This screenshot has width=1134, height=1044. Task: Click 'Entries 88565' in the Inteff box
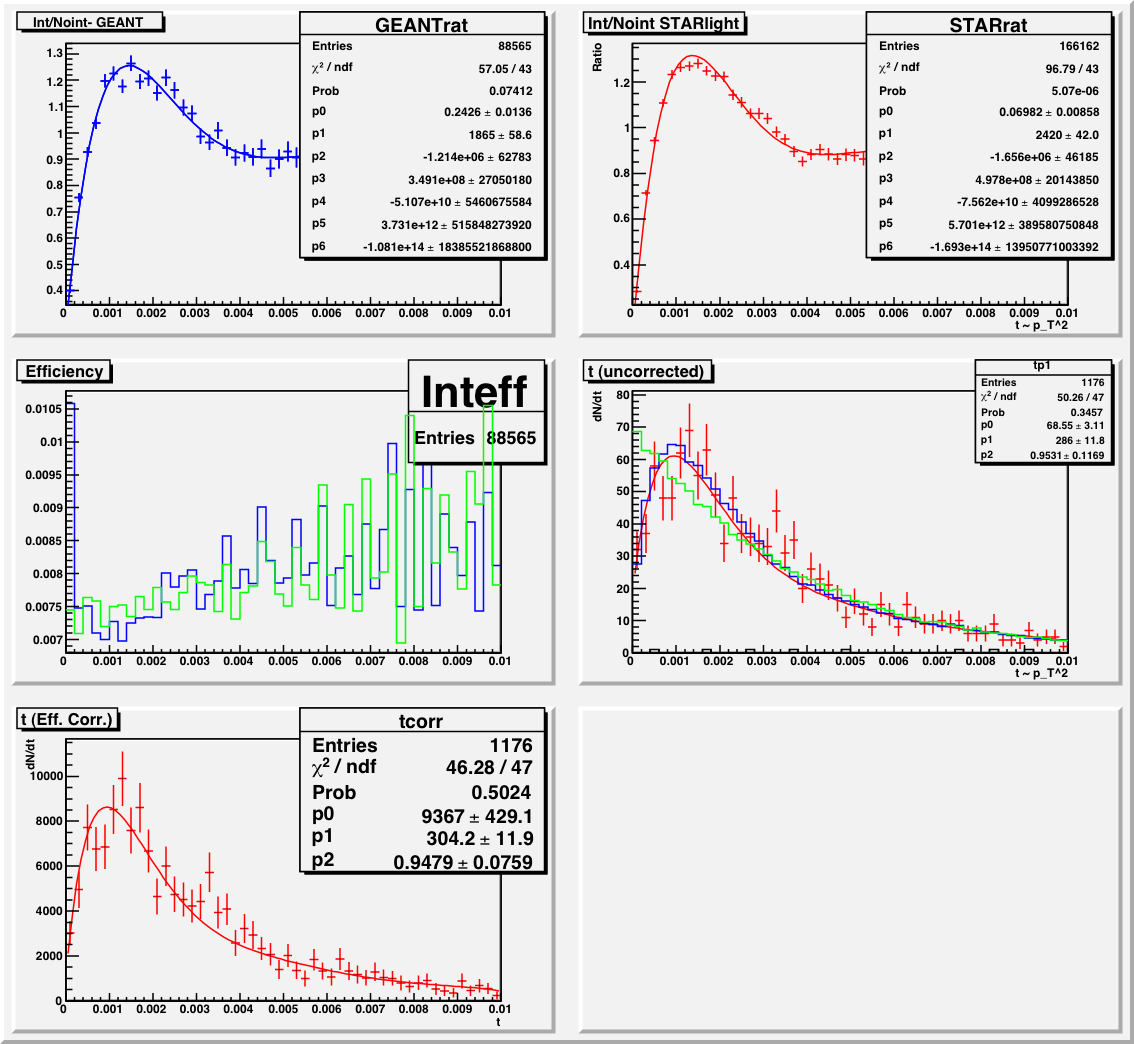(x=477, y=438)
